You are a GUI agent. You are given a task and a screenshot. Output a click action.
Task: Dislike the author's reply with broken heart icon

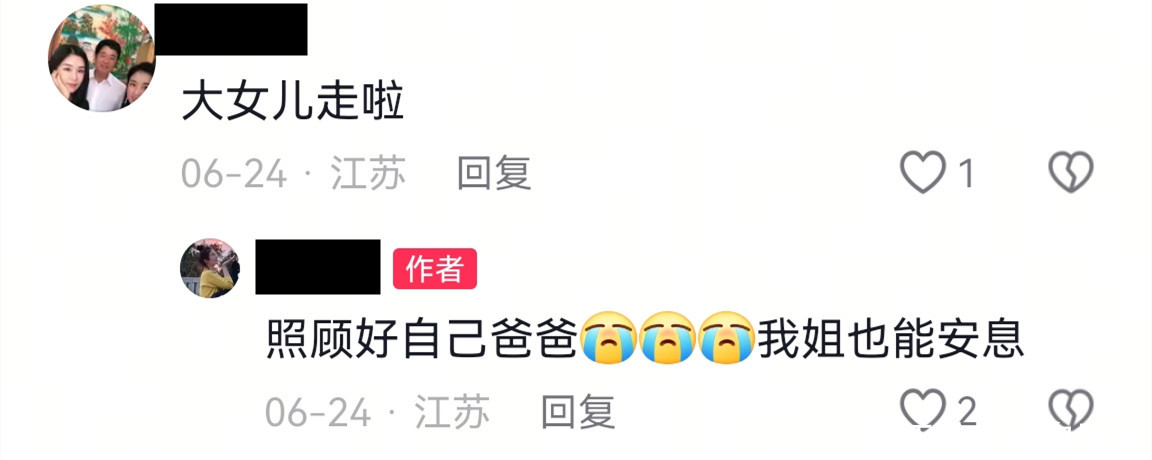[1070, 410]
